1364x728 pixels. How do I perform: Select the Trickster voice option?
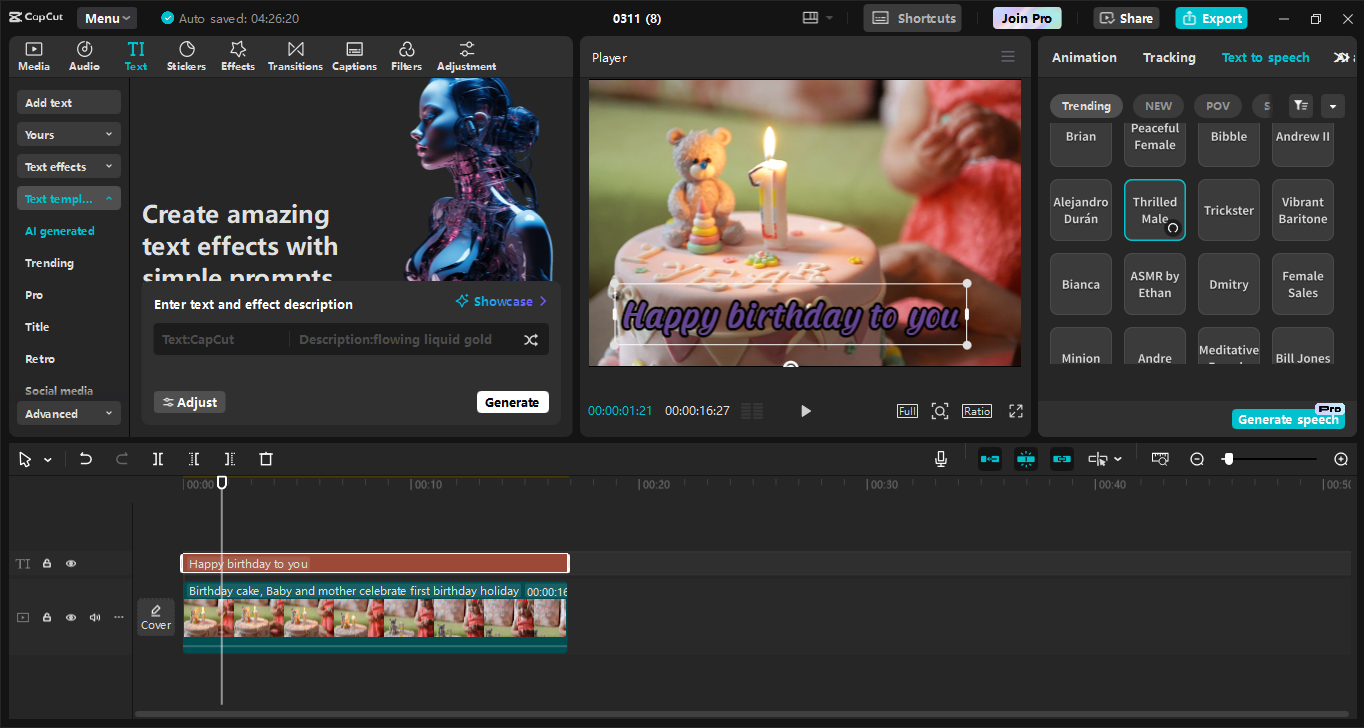coord(1228,211)
